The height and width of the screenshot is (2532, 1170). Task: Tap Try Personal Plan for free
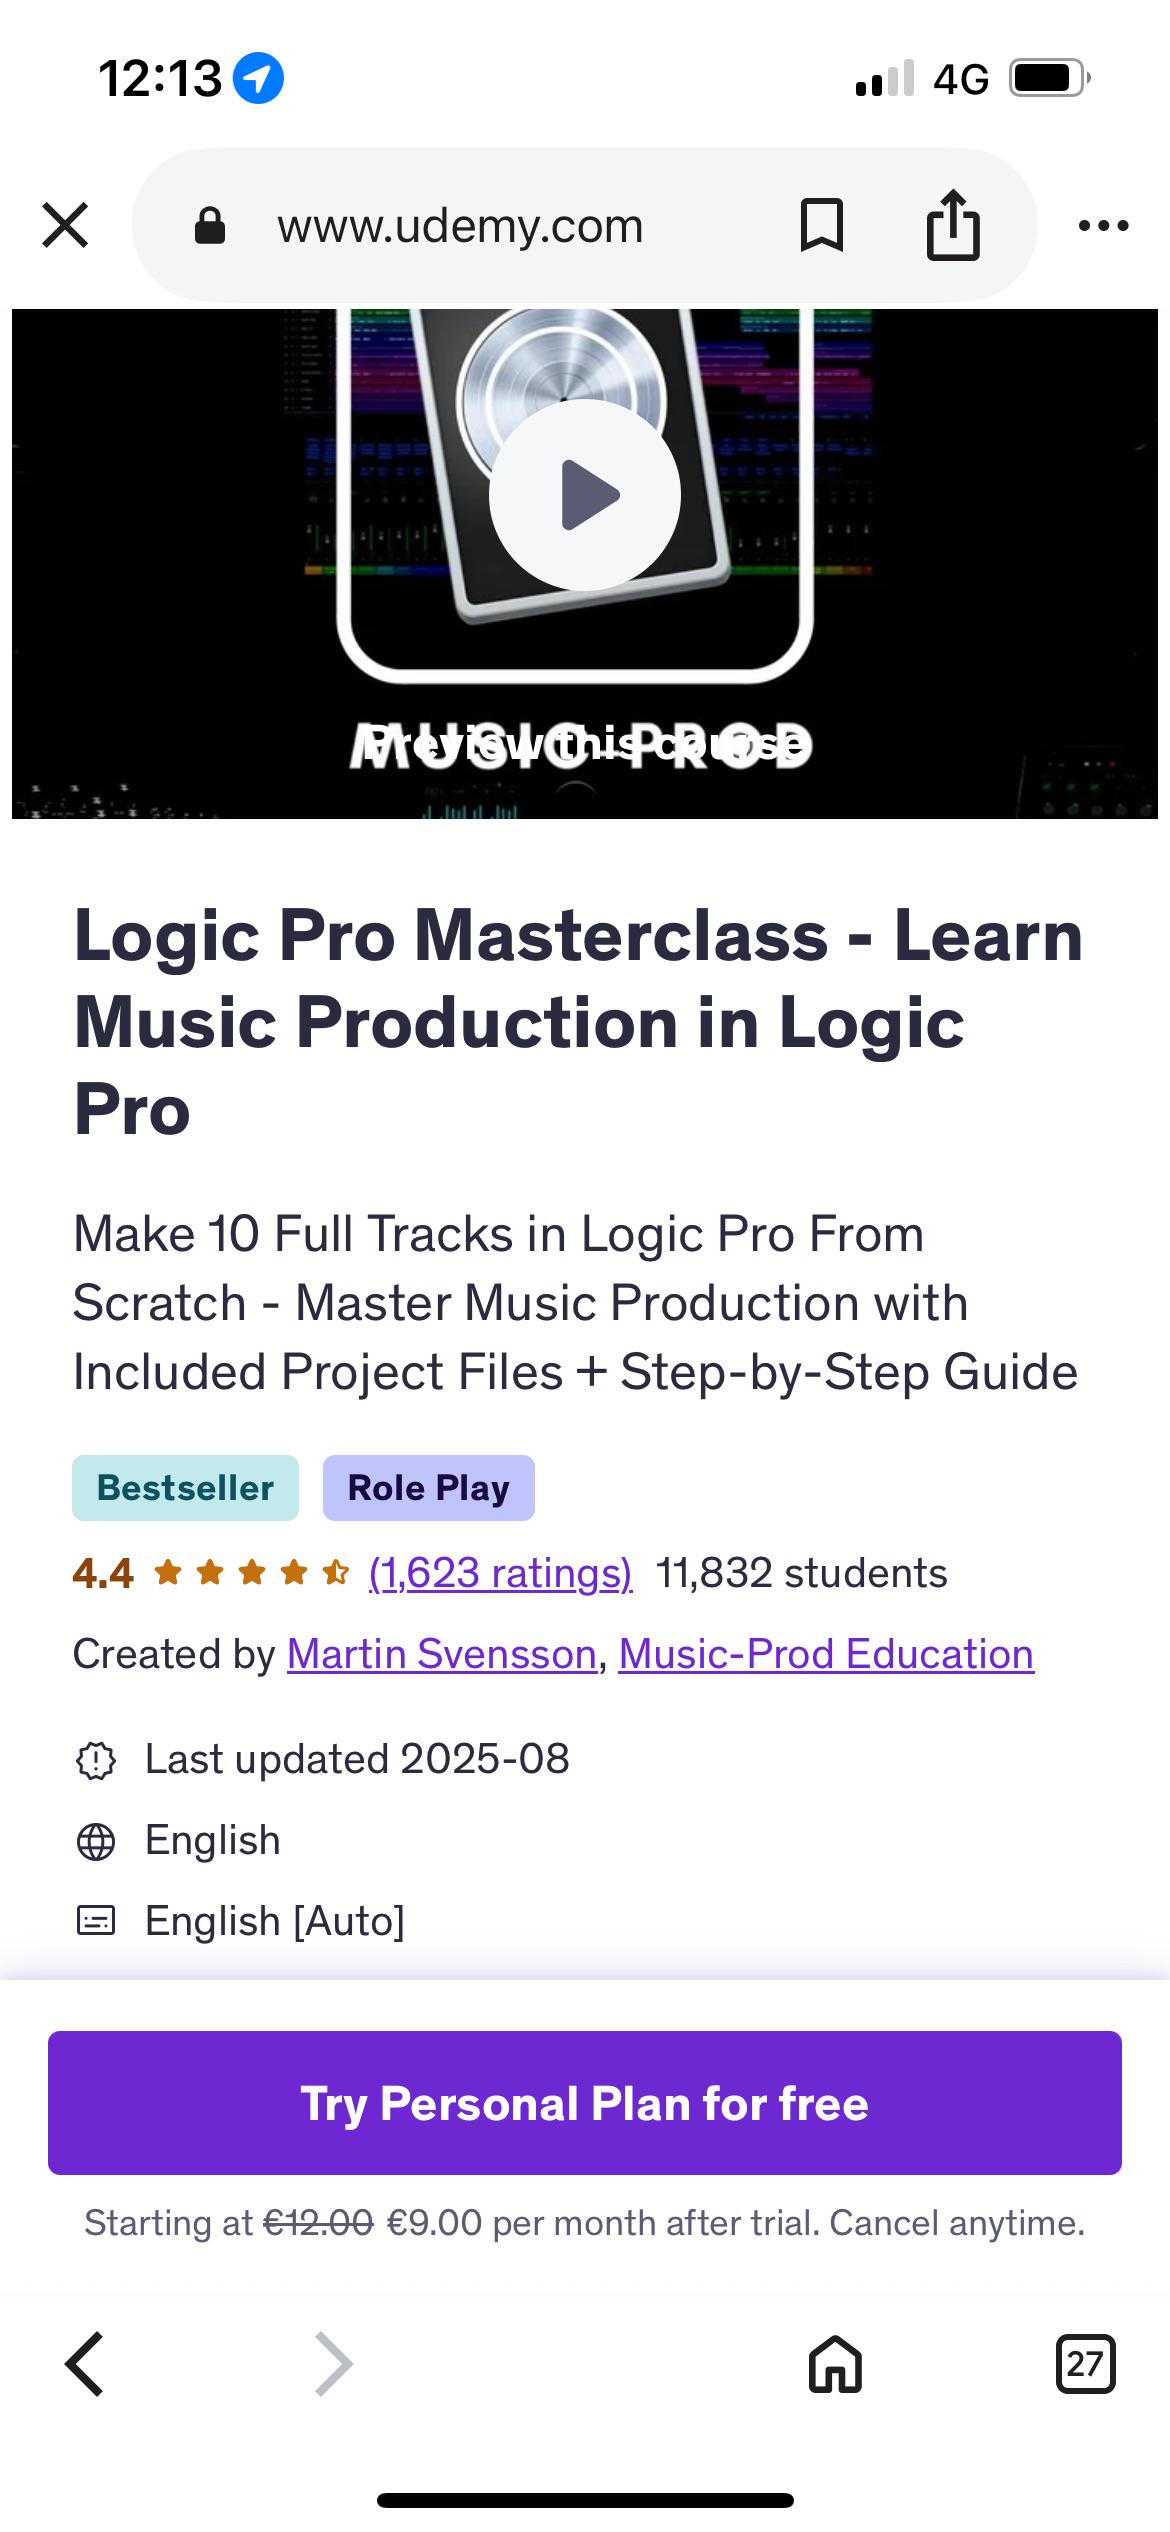[x=585, y=2103]
